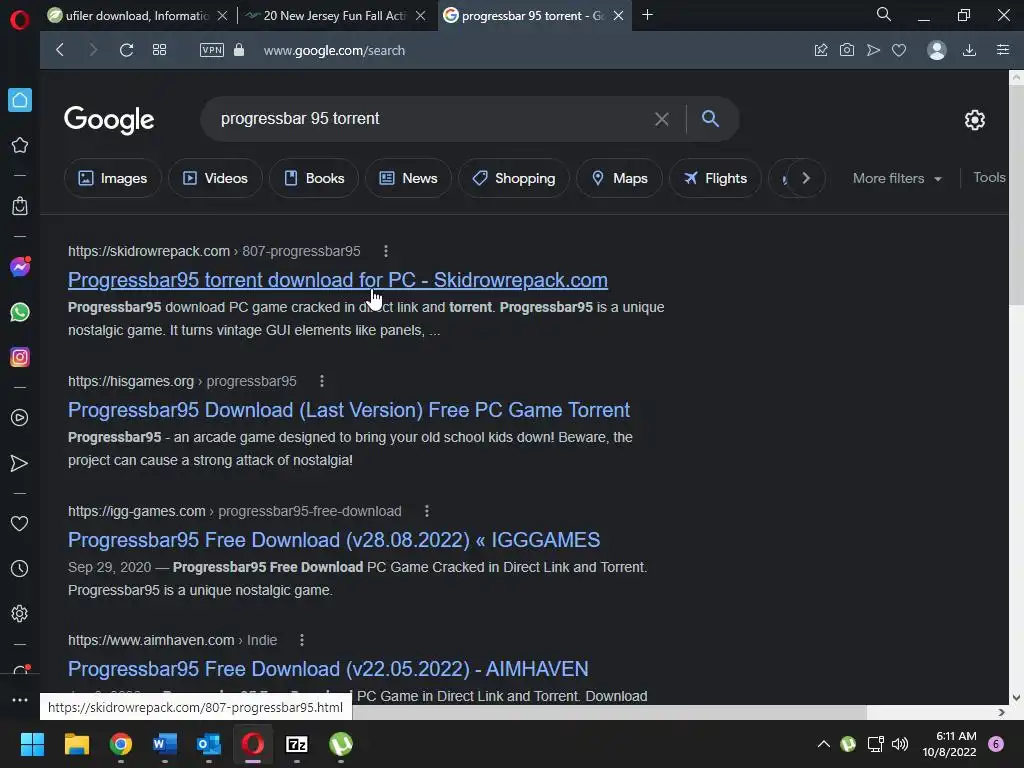Show browsing history clock icon
Screen dimensions: 1024x768
coord(20,569)
